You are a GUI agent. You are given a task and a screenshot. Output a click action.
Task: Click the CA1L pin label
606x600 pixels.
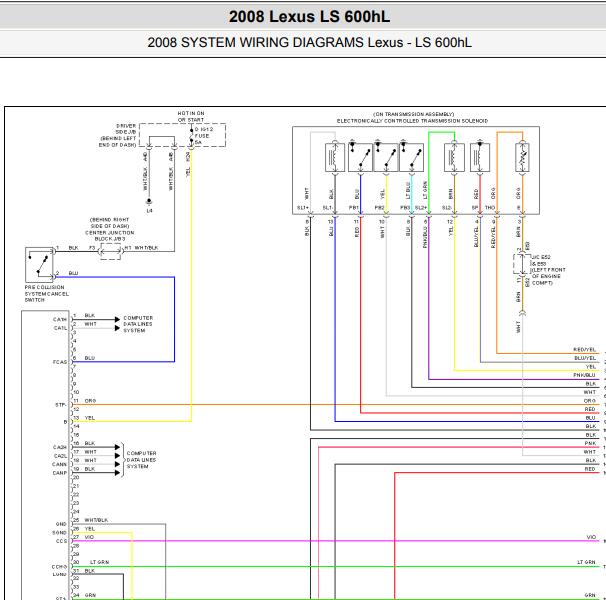coord(60,328)
